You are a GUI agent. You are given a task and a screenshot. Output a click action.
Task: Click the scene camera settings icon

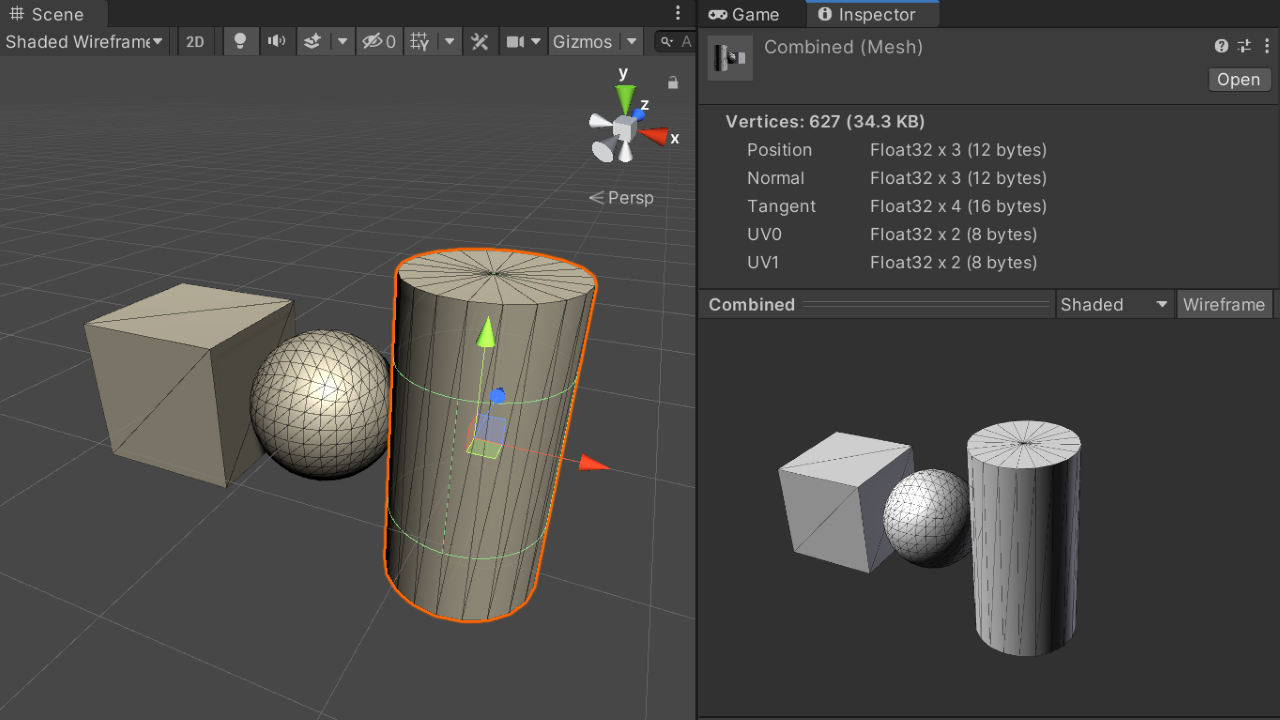515,41
